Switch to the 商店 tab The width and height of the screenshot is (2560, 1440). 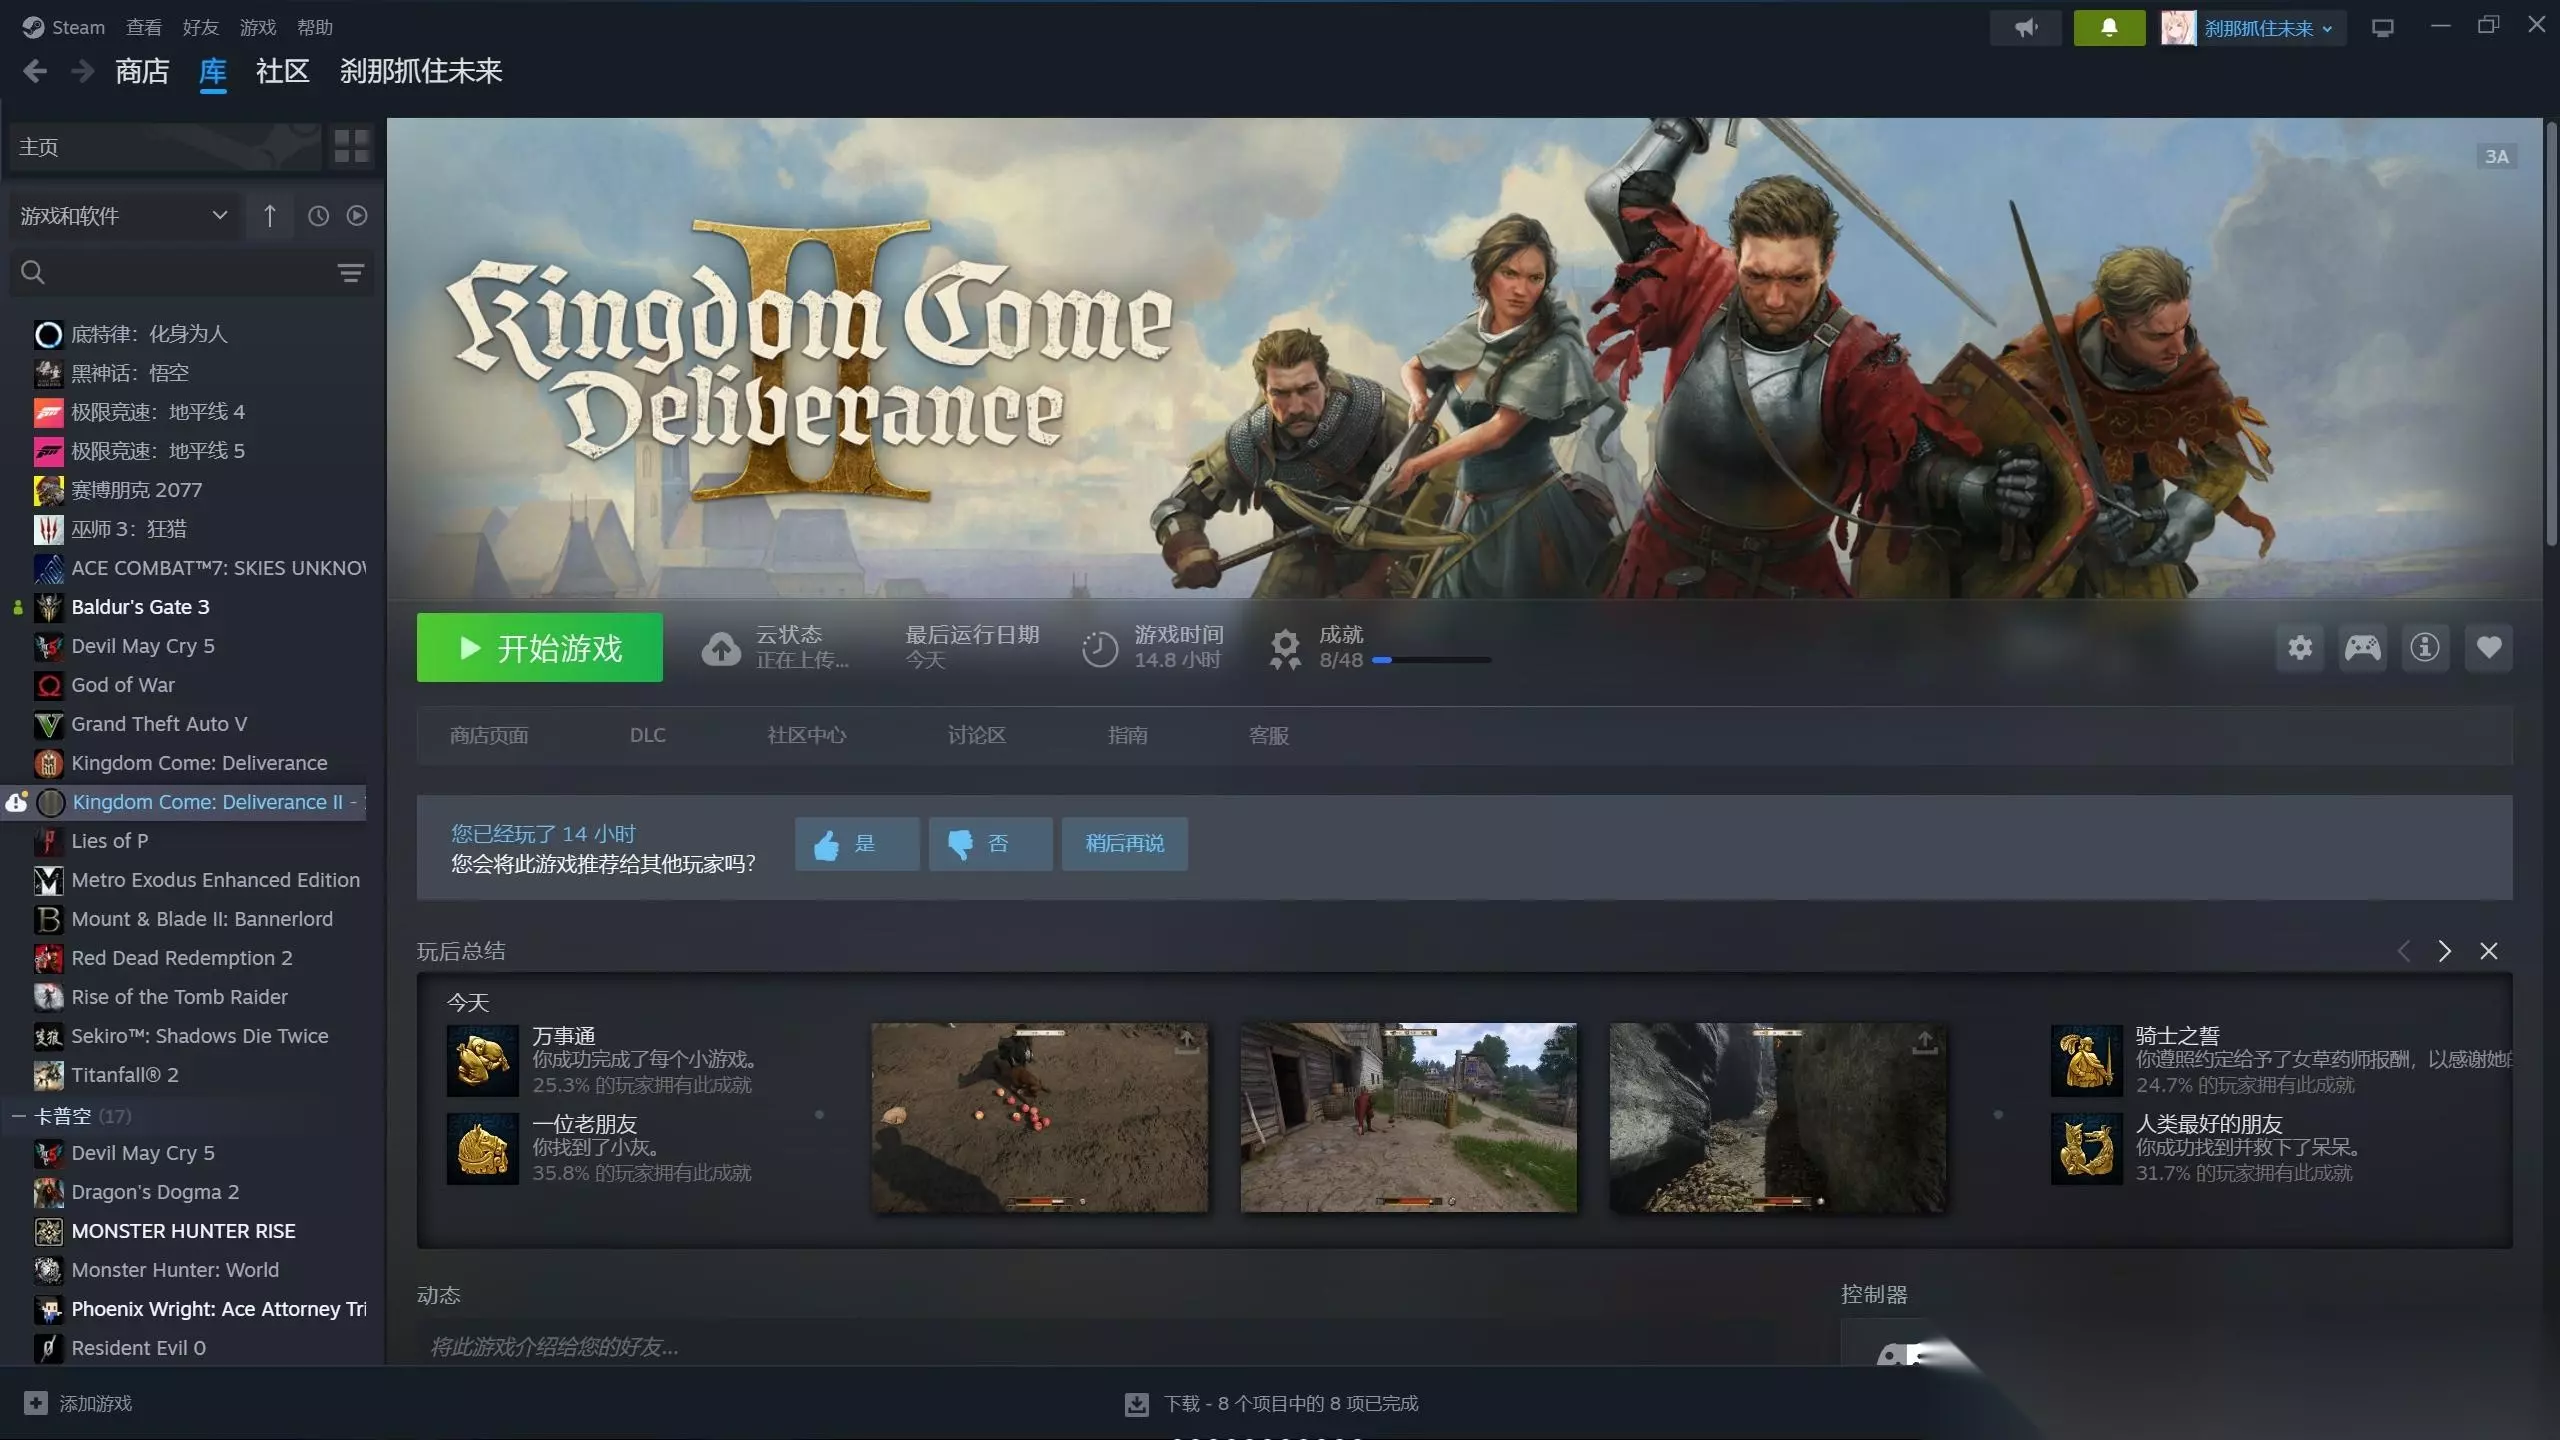point(142,71)
